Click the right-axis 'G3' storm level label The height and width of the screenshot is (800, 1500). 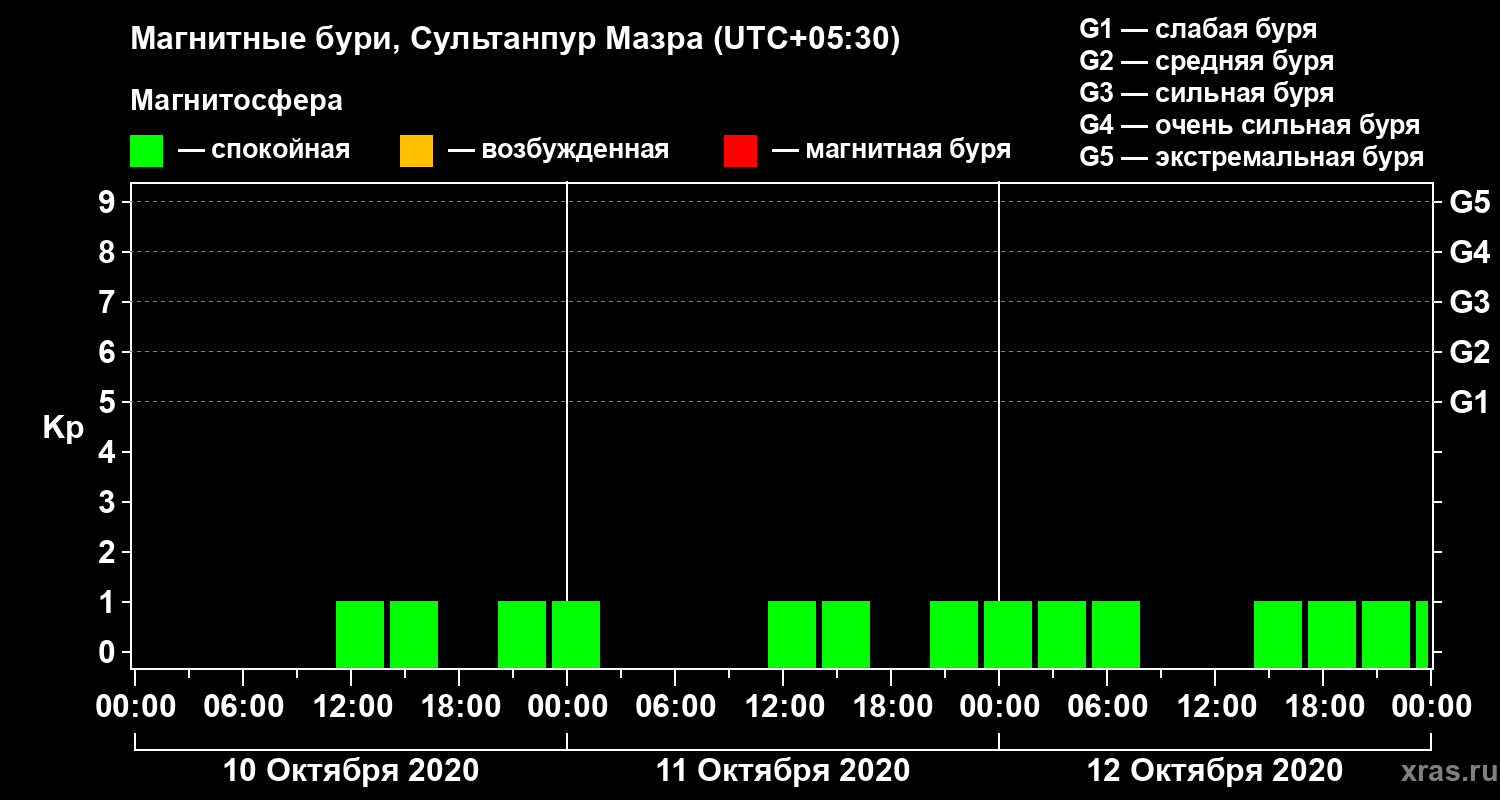1469,302
